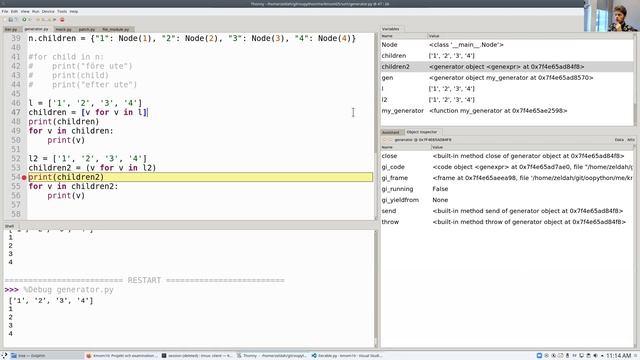Image resolution: width=640 pixels, height=360 pixels.
Task: Select the Node variable row
Action: point(507,44)
